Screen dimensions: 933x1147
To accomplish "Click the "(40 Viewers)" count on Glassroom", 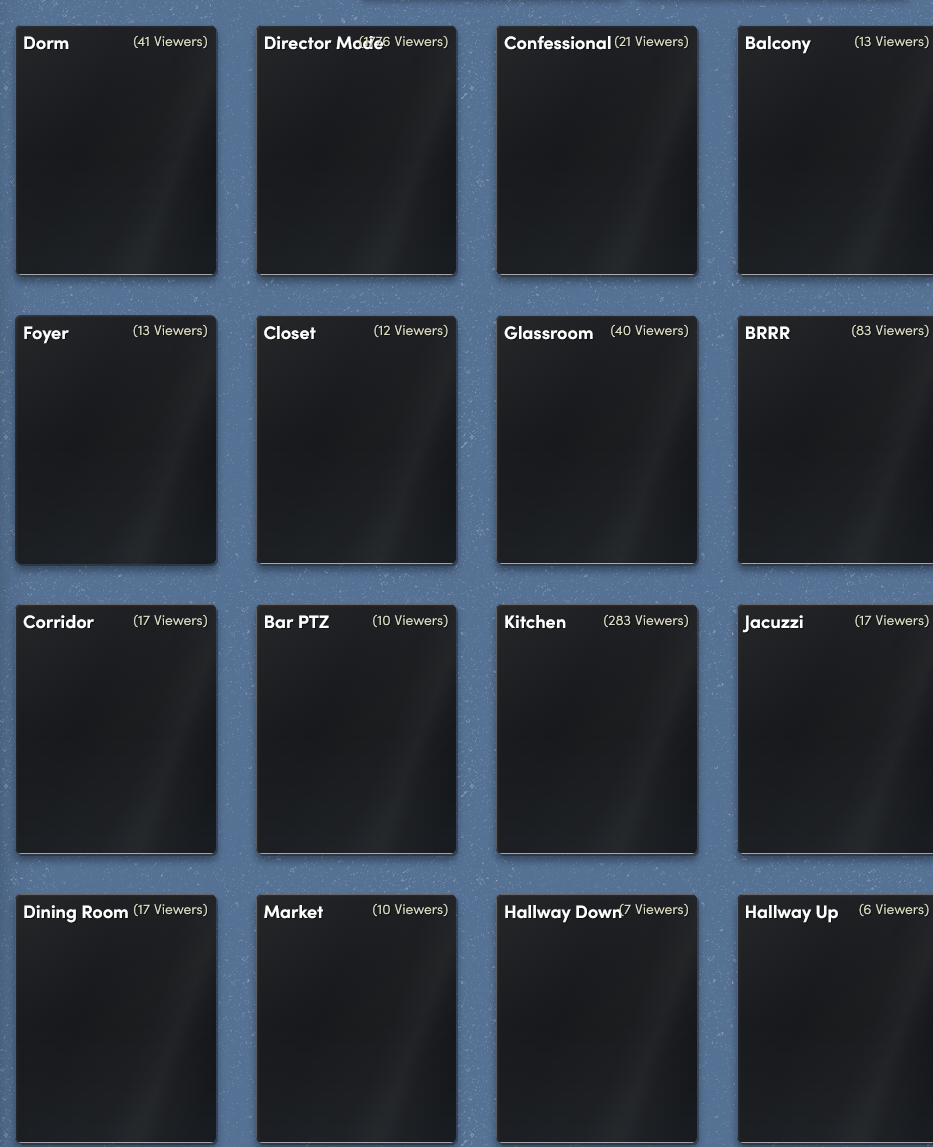I will coord(649,331).
